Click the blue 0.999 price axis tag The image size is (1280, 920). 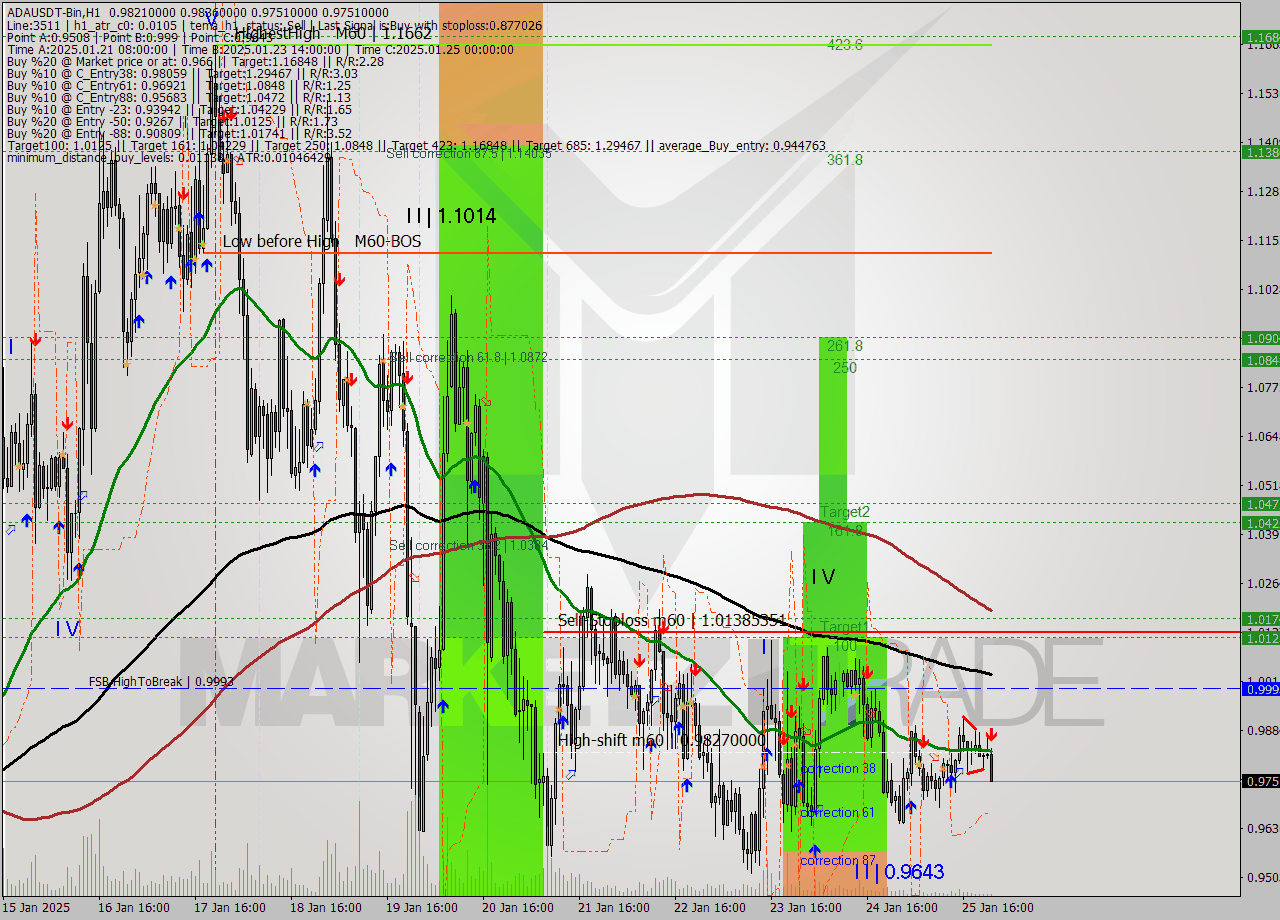(x=1260, y=689)
